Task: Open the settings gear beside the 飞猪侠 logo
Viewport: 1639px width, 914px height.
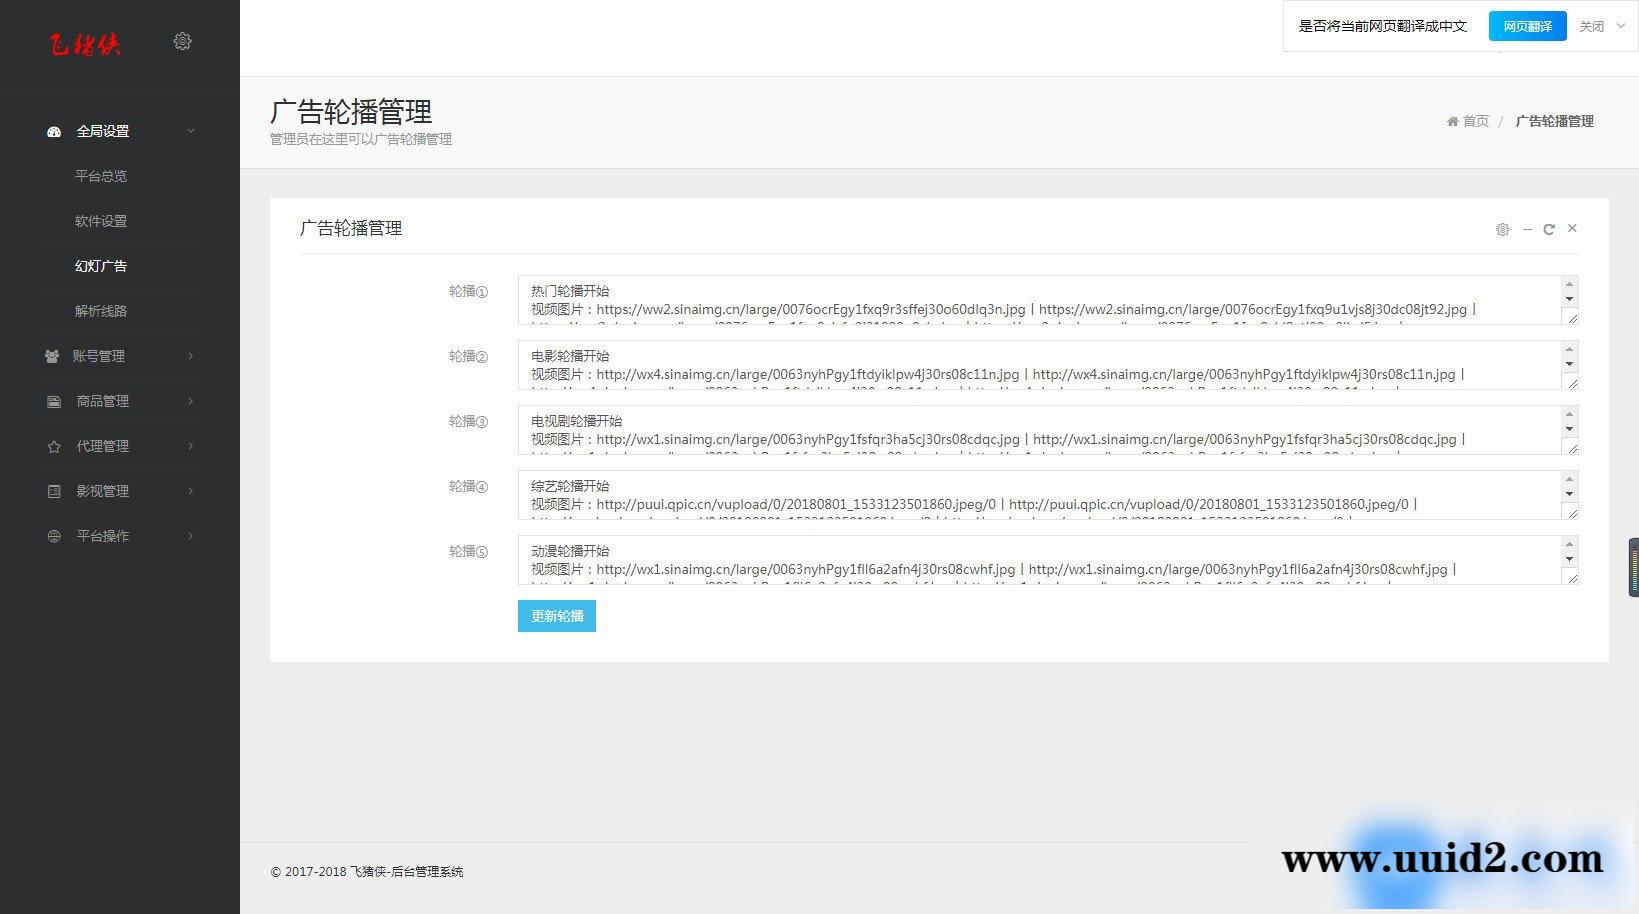Action: 182,41
